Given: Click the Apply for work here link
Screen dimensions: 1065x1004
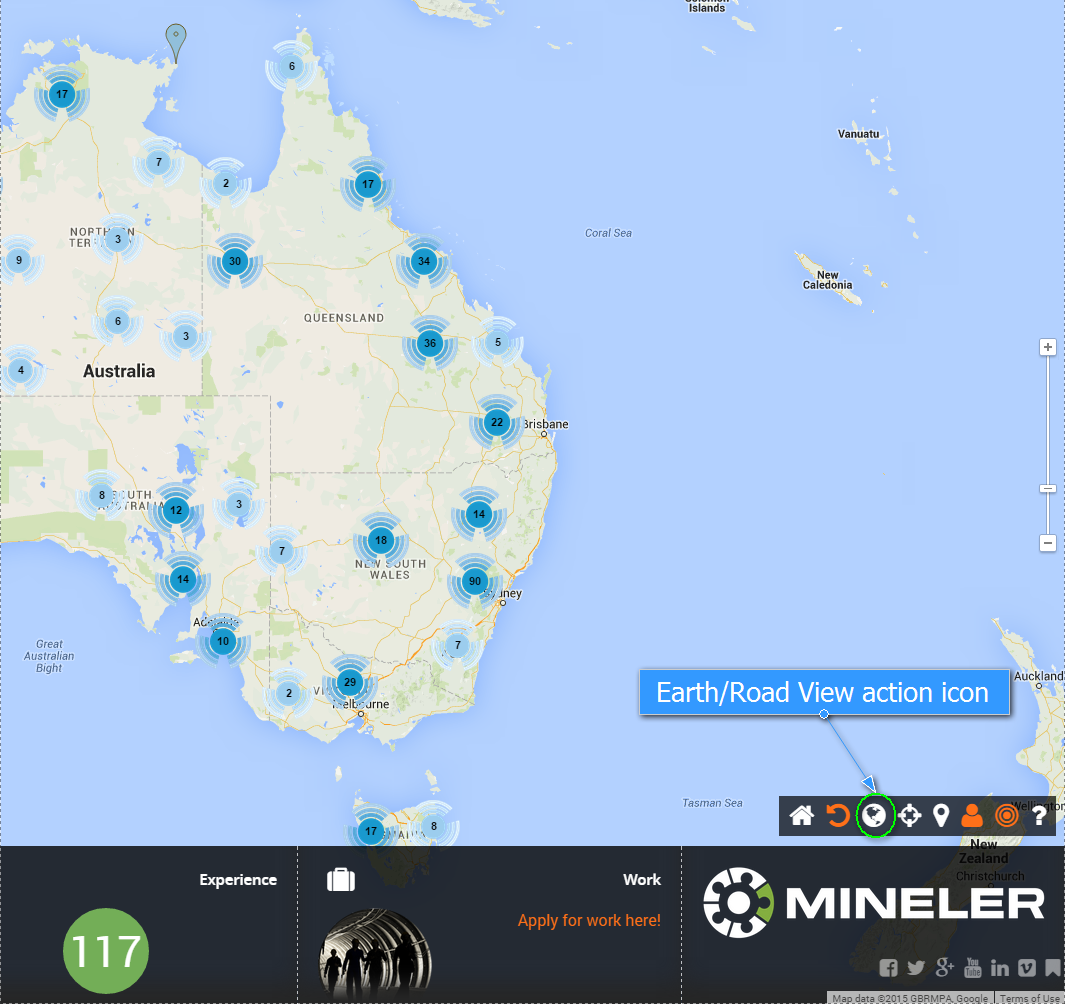Looking at the screenshot, I should tap(589, 920).
